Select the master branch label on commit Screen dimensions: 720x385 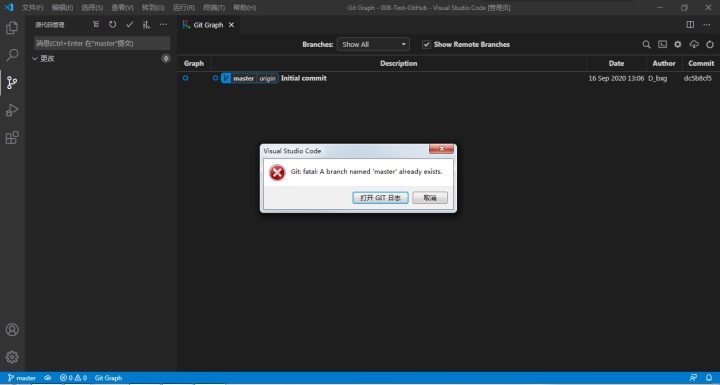click(243, 78)
